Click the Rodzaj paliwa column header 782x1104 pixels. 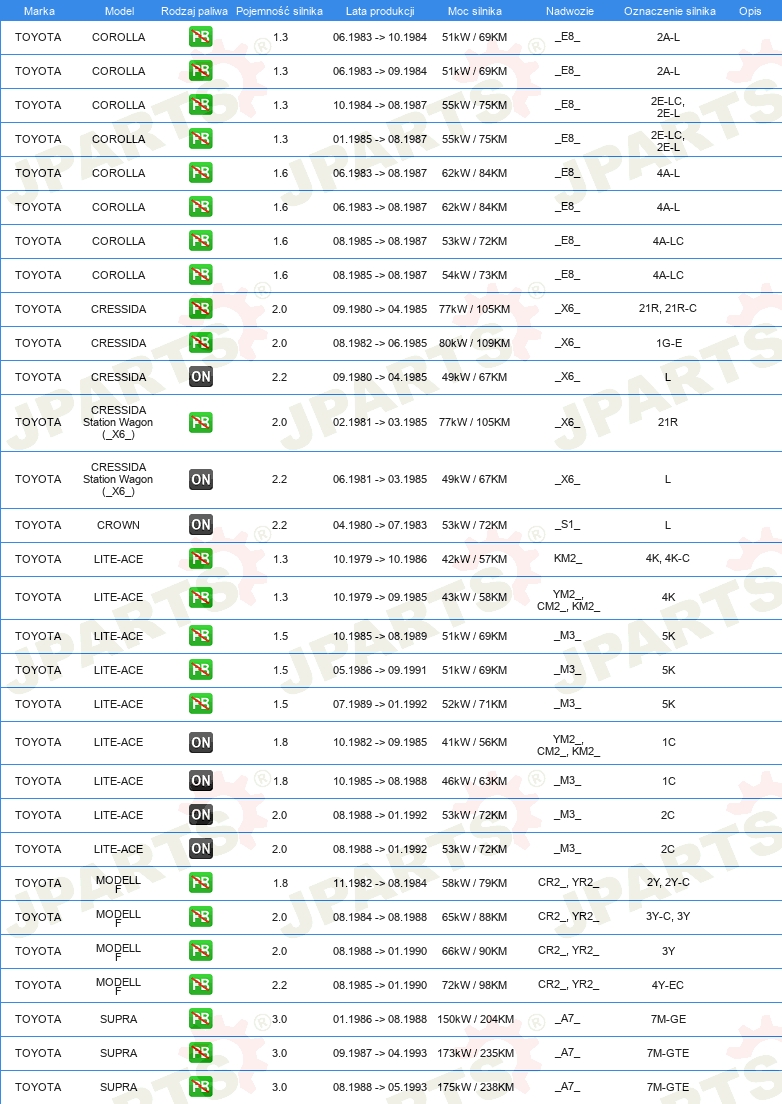pos(194,11)
